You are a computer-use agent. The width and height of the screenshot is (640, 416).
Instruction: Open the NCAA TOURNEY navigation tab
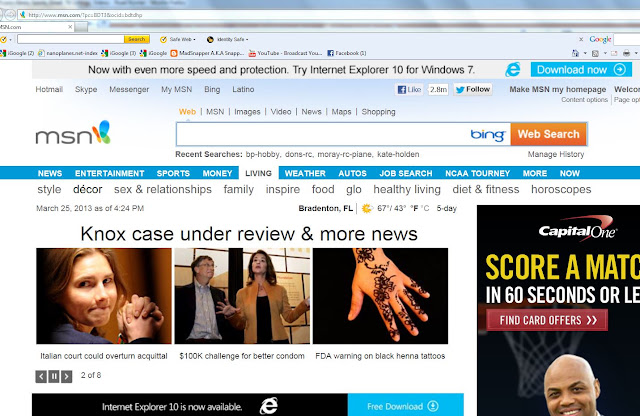[478, 173]
